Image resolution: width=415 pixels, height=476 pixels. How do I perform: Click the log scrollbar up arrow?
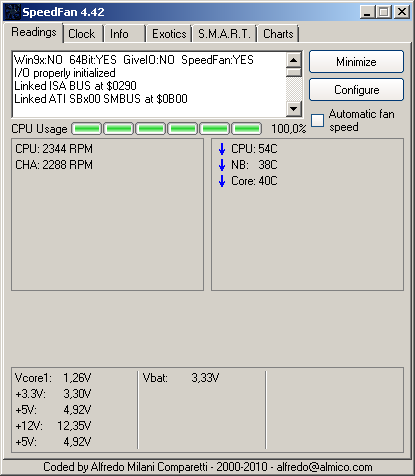coord(294,60)
